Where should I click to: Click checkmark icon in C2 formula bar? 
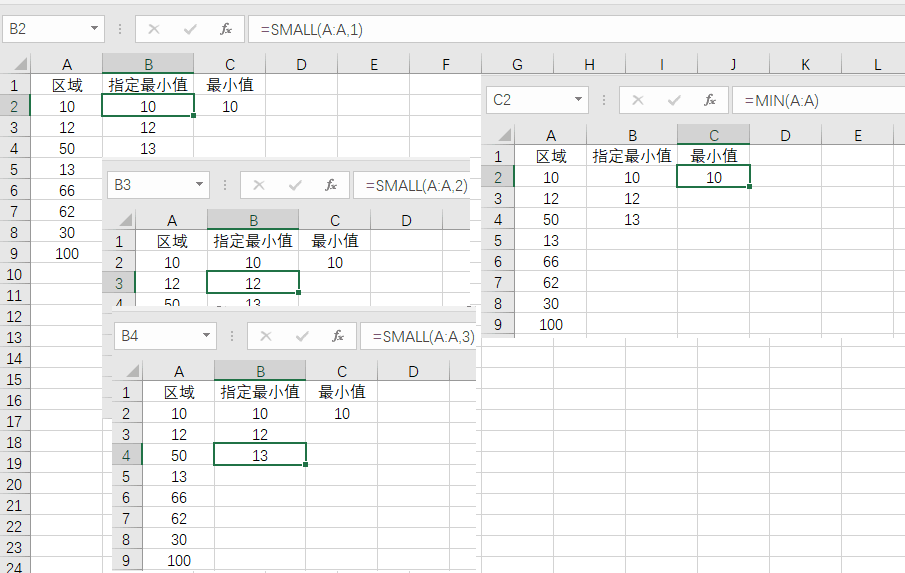pos(674,100)
